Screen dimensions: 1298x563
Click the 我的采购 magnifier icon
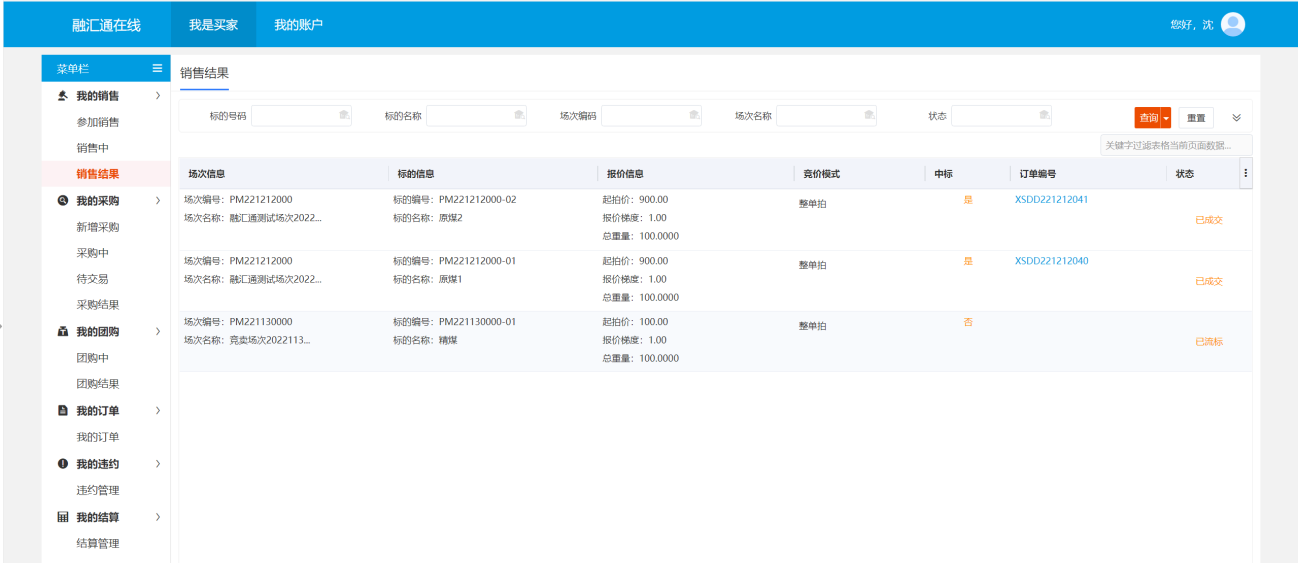pyautogui.click(x=63, y=200)
